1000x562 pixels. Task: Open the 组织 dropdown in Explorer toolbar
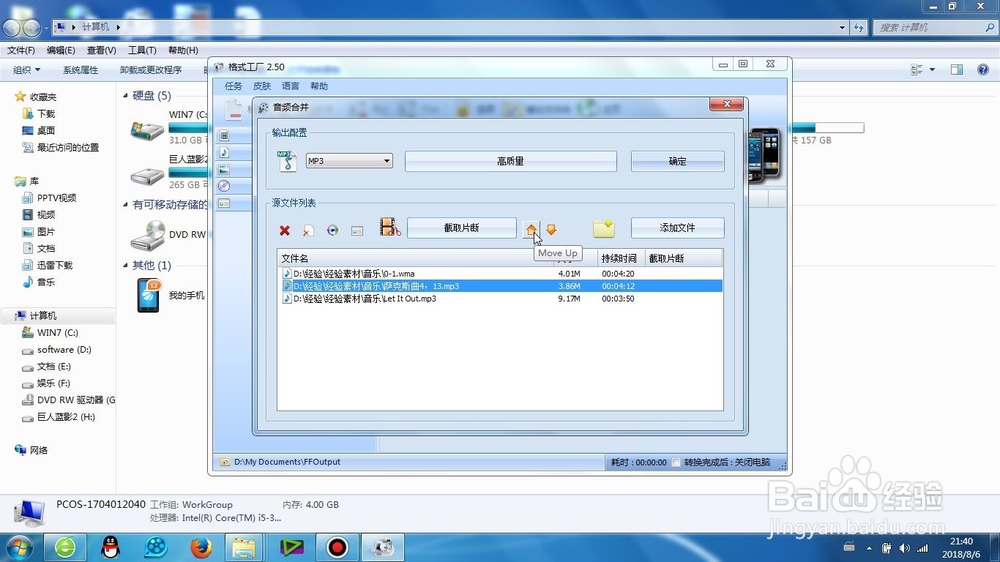click(27, 70)
